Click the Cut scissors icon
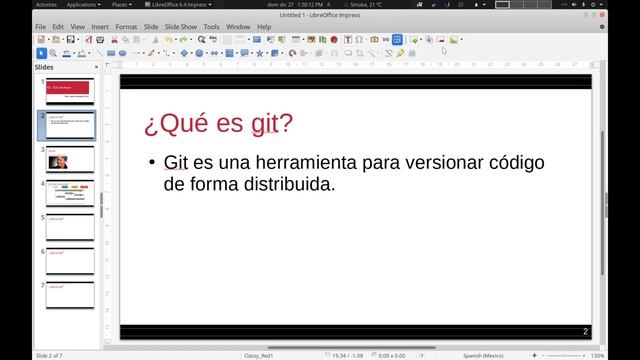The height and width of the screenshot is (360, 640). (114, 40)
